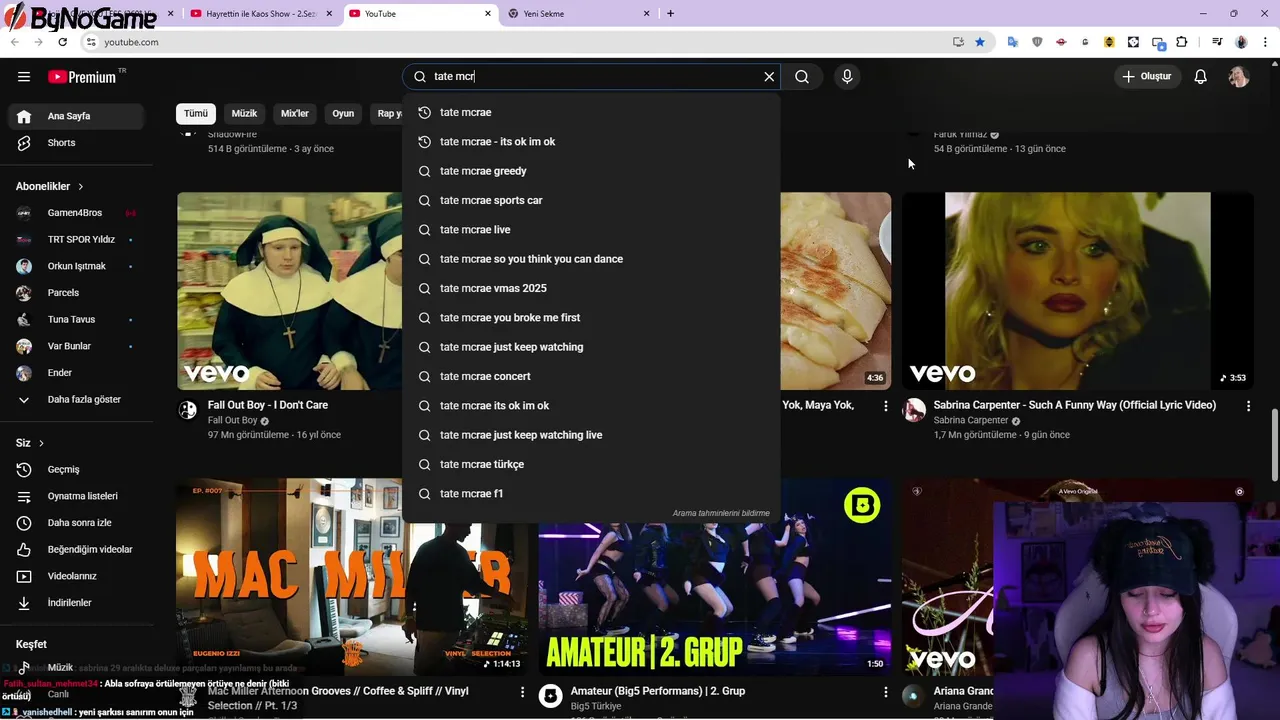Go to Ana Sayfa in sidebar
Screen dimensions: 1280x720
[x=76, y=116]
